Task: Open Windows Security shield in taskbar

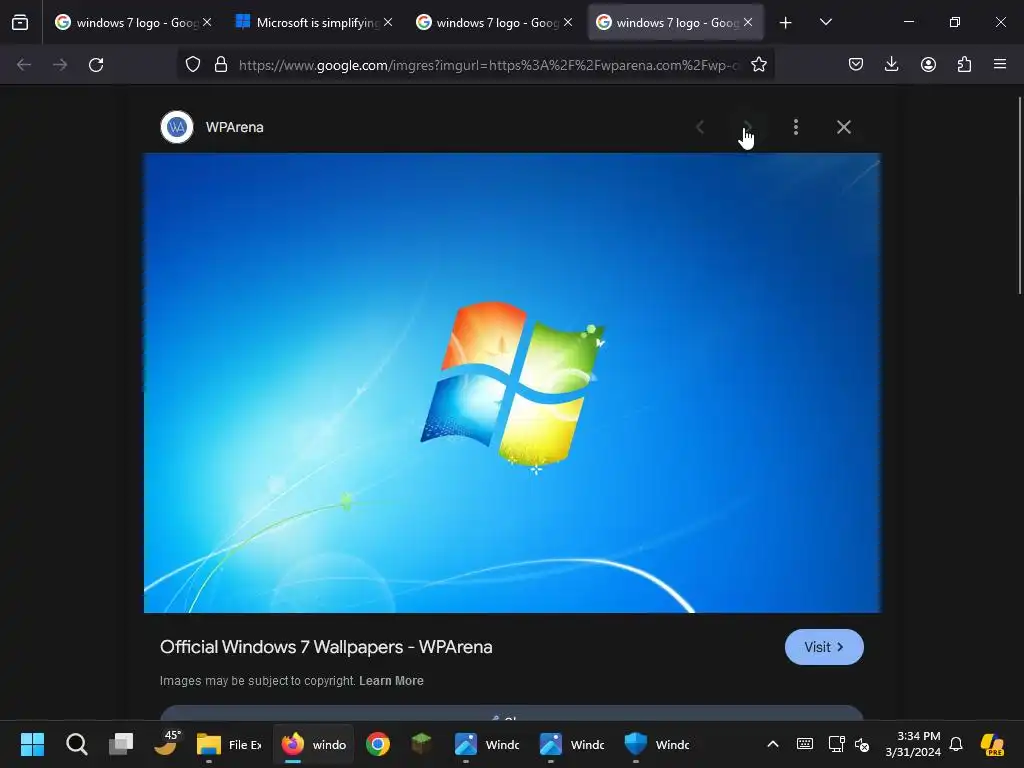Action: (x=657, y=744)
